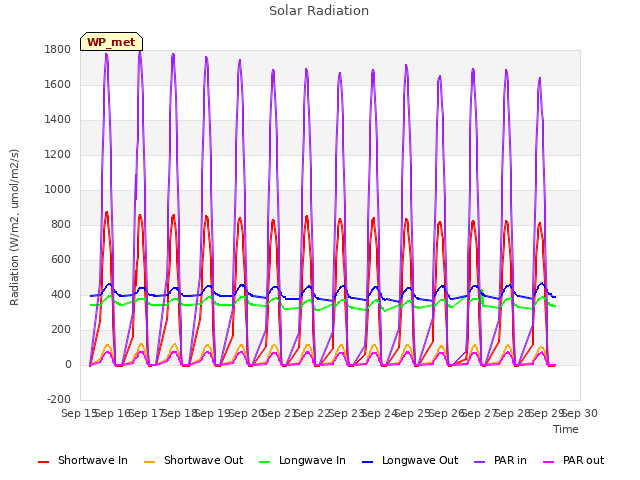The width and height of the screenshot is (640, 480).
Task: Click the 600 y-axis tick label
Action: point(61,260)
